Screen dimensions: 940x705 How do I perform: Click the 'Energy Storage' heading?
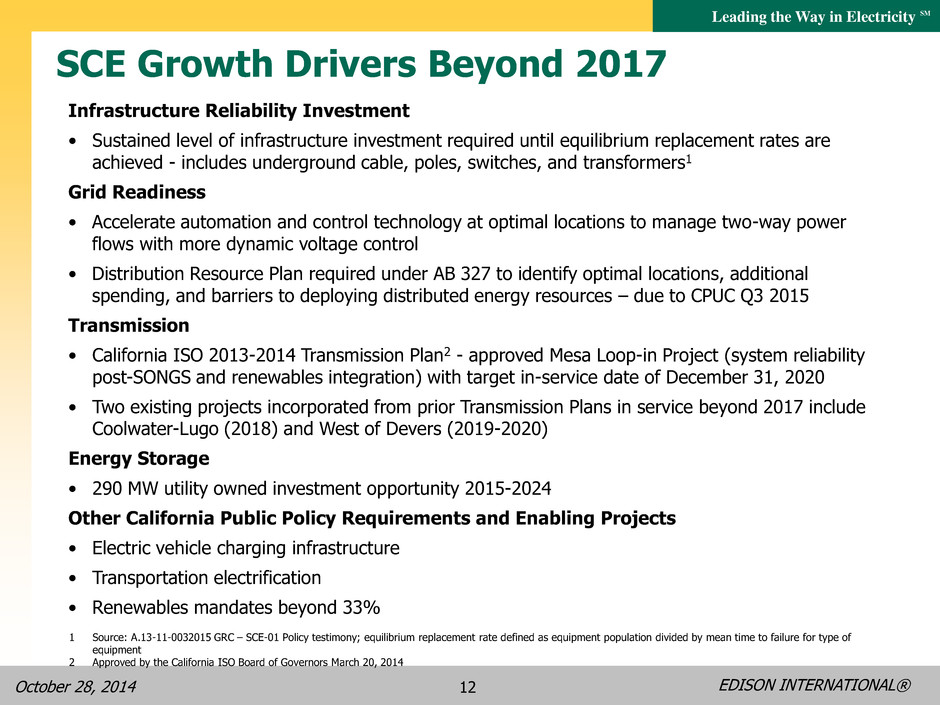(x=138, y=459)
